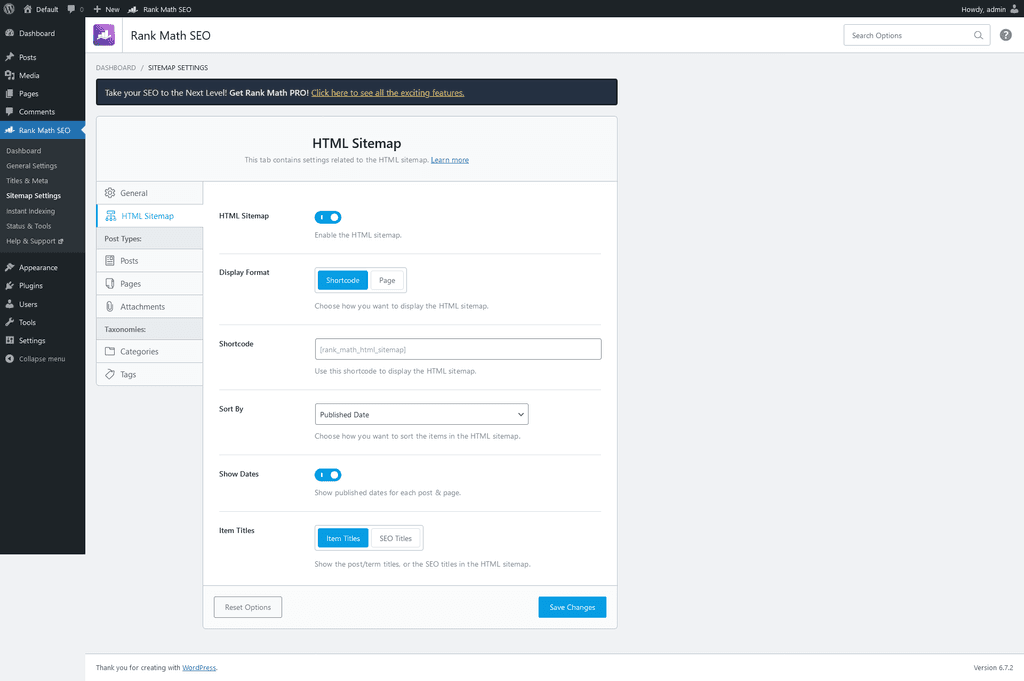Open the Users menu
Screen dimensions: 1024x681
[x=42, y=304]
